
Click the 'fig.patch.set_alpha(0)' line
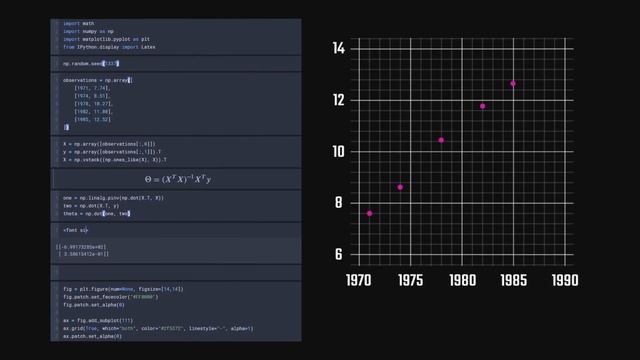[x=93, y=305]
